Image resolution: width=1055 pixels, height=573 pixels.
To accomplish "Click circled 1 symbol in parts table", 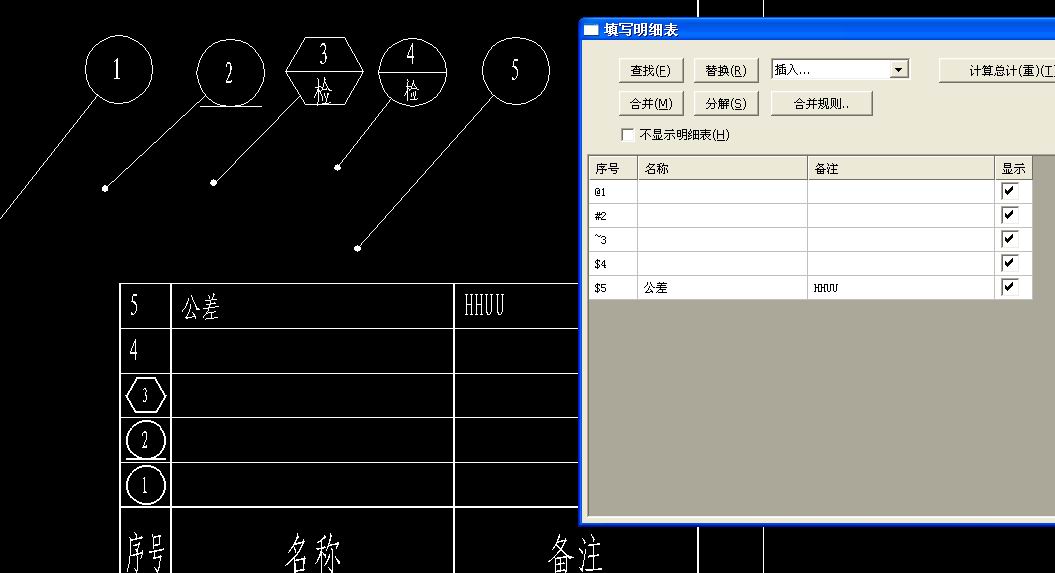I will [146, 486].
